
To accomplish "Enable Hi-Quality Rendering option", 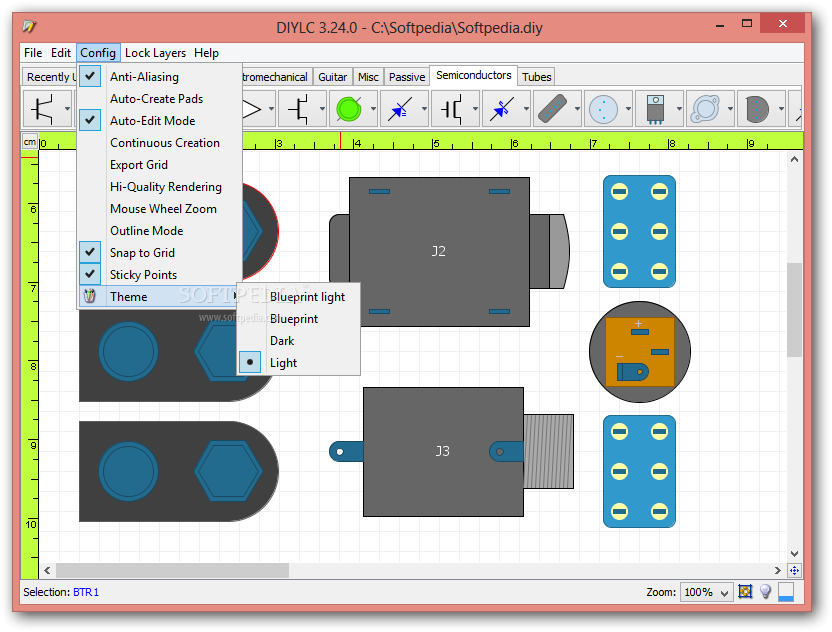I will pyautogui.click(x=159, y=187).
